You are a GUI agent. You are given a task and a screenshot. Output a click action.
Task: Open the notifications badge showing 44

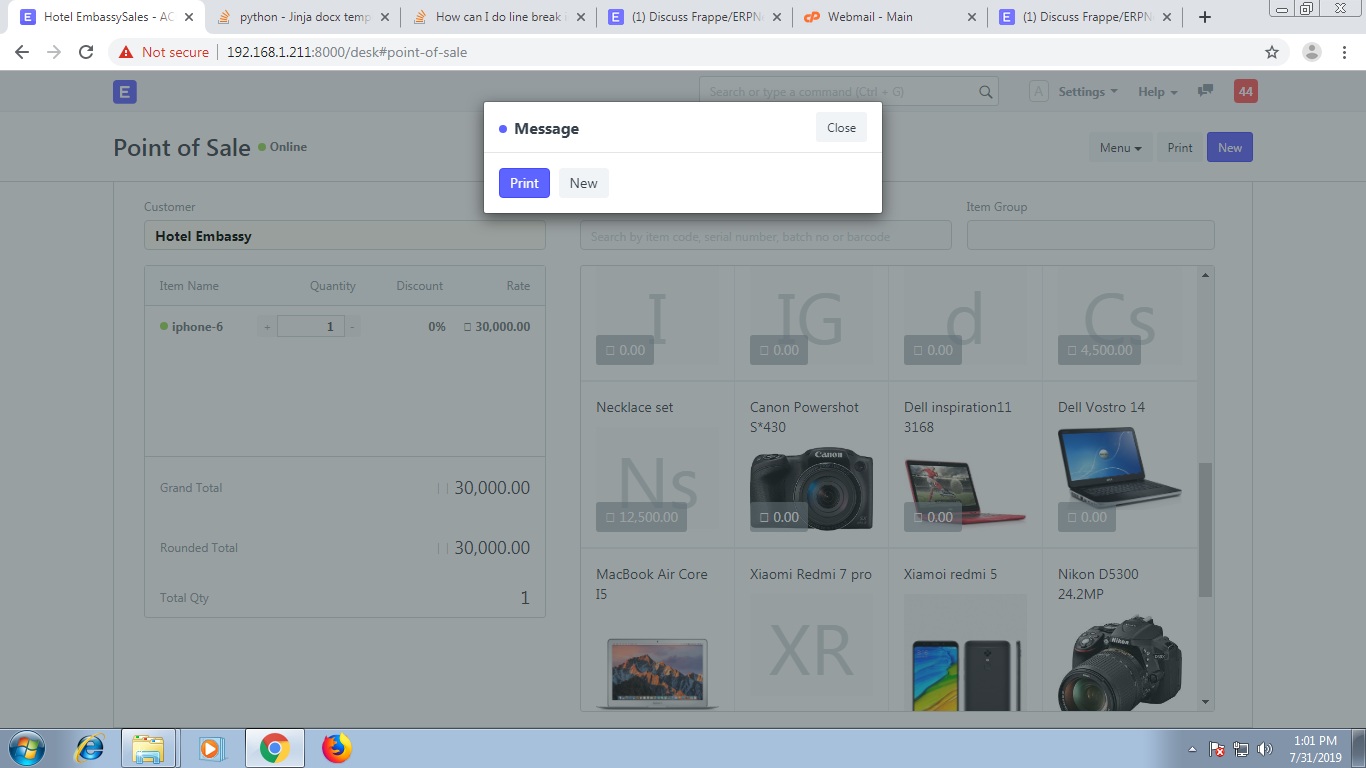(1245, 91)
